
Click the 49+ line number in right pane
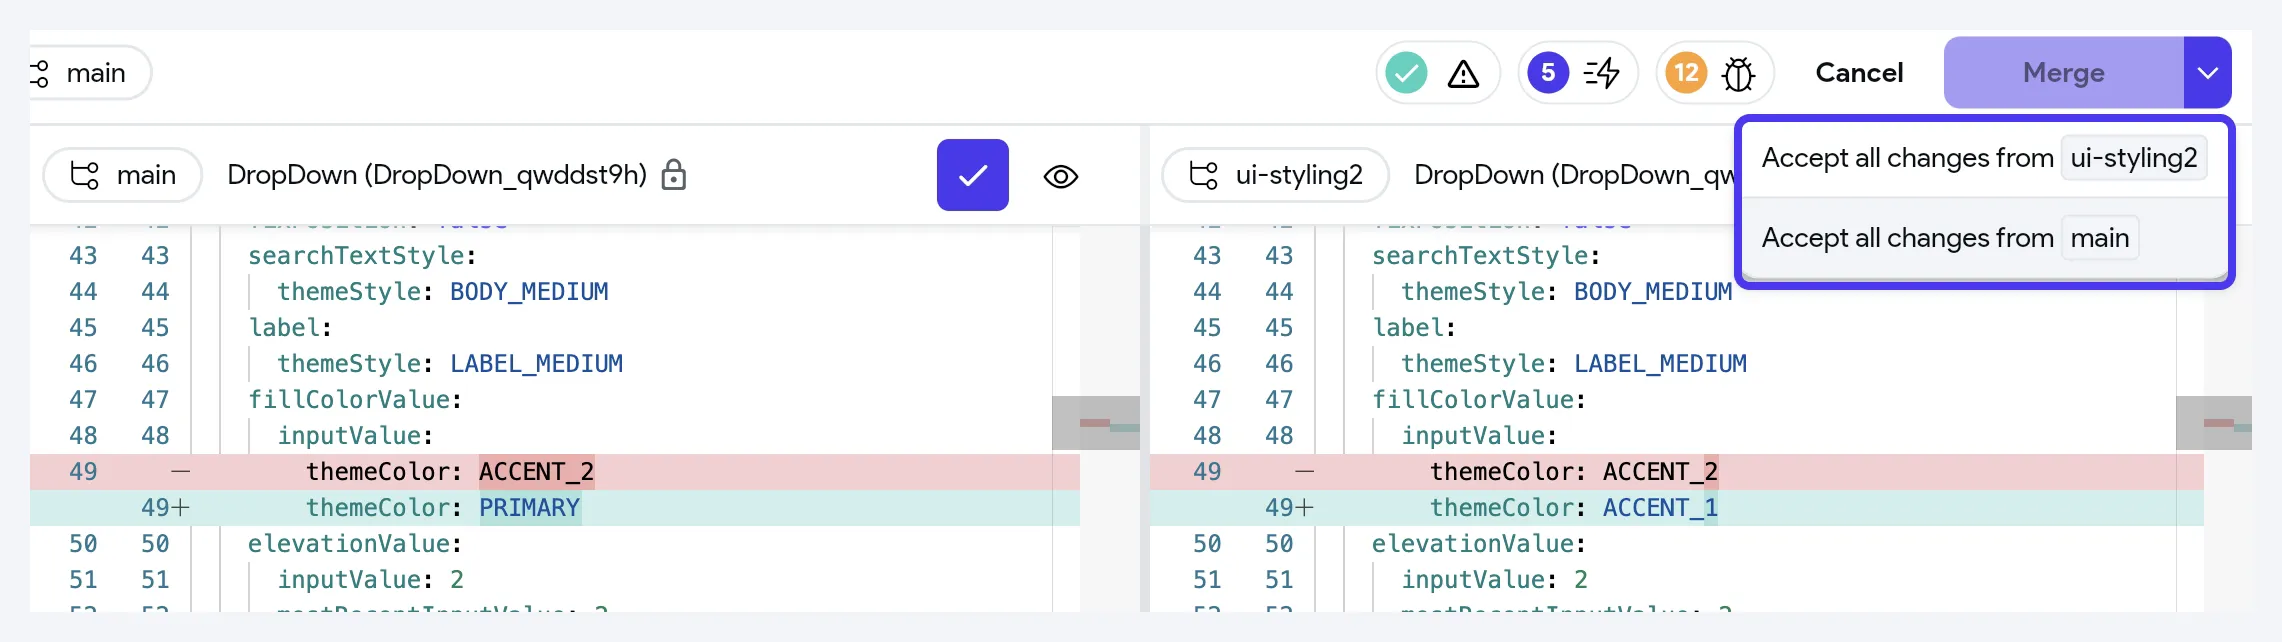pyautogui.click(x=1289, y=508)
